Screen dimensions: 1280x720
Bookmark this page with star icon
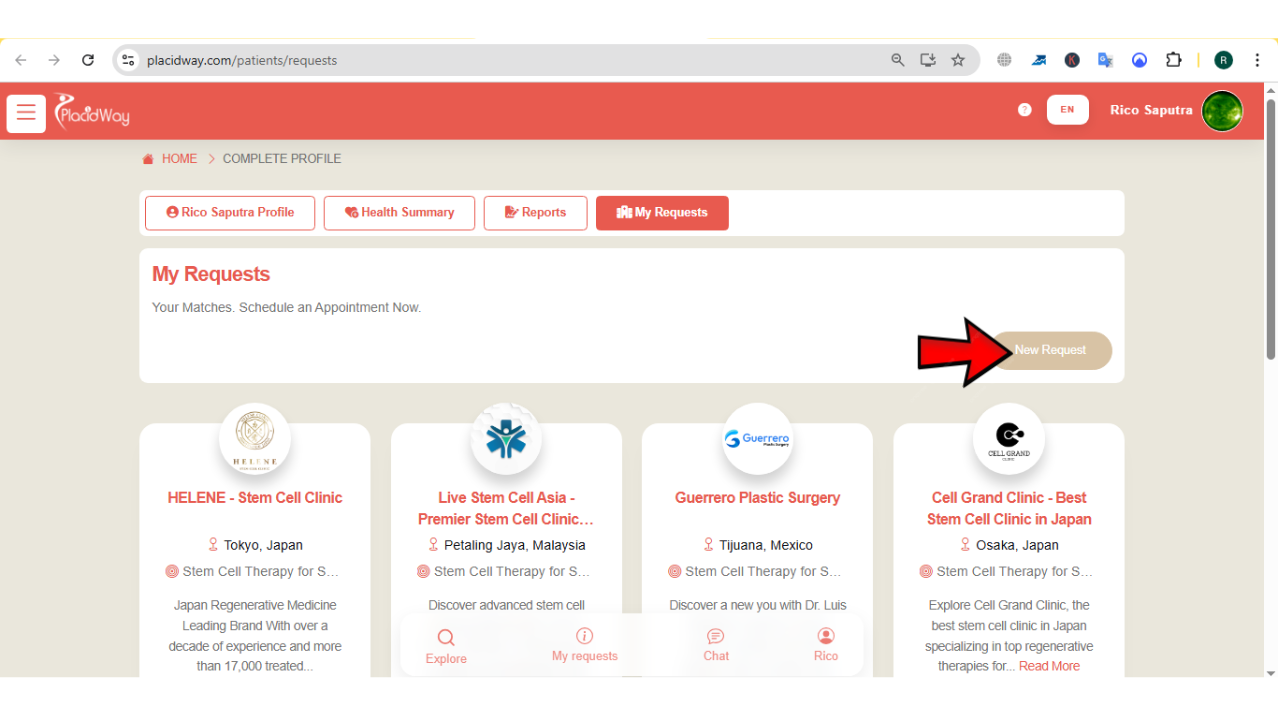pos(958,60)
